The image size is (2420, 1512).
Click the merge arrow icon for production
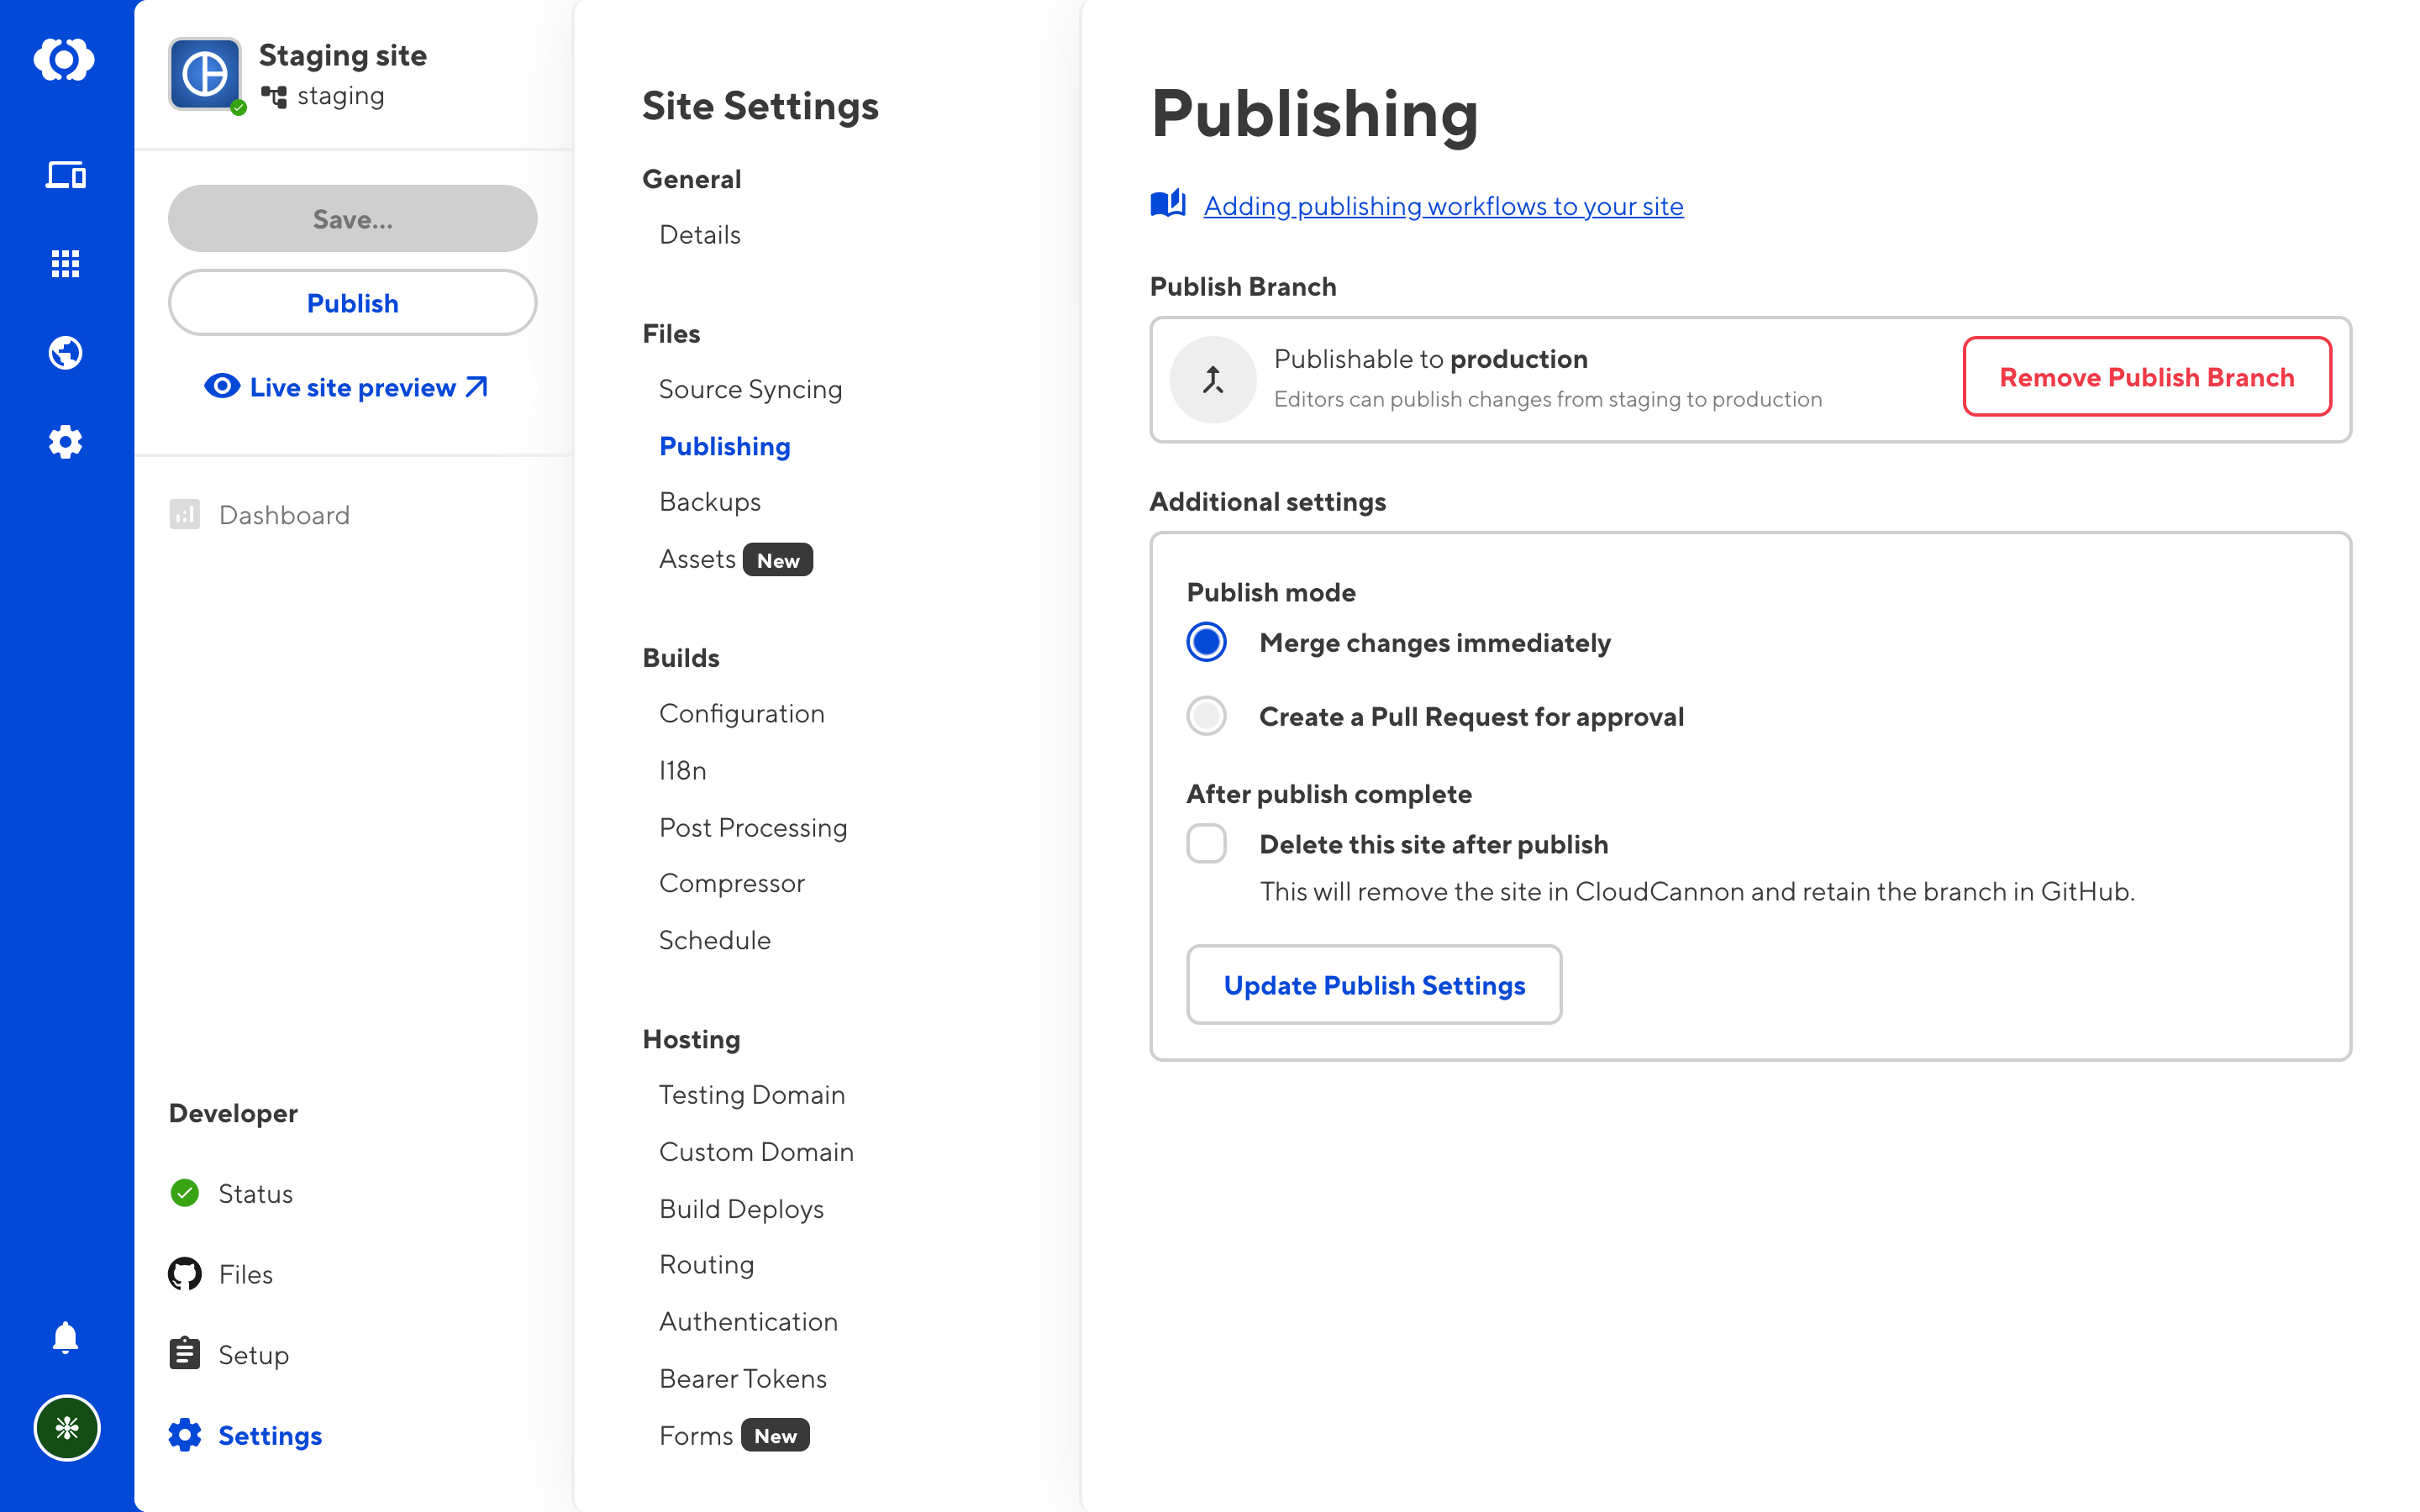1212,379
